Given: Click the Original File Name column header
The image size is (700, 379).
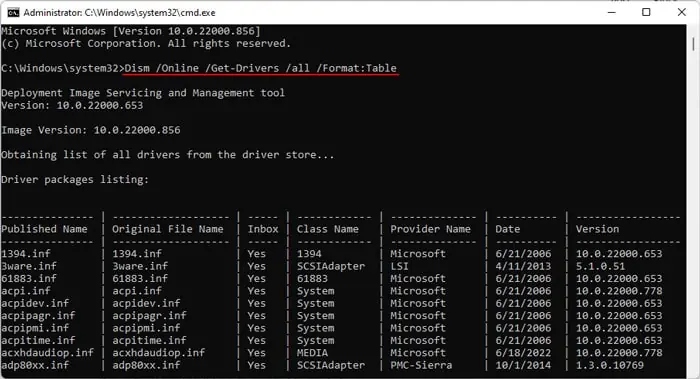Looking at the screenshot, I should [x=167, y=229].
